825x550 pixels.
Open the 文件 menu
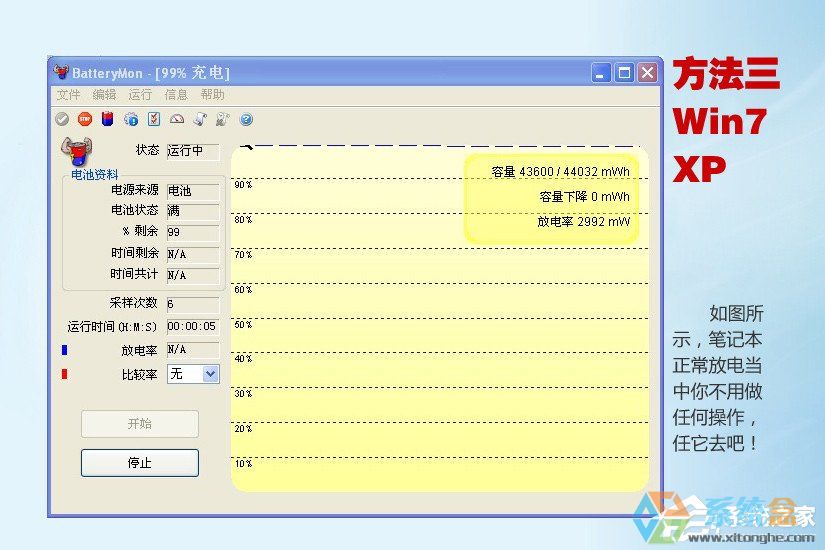coord(68,95)
